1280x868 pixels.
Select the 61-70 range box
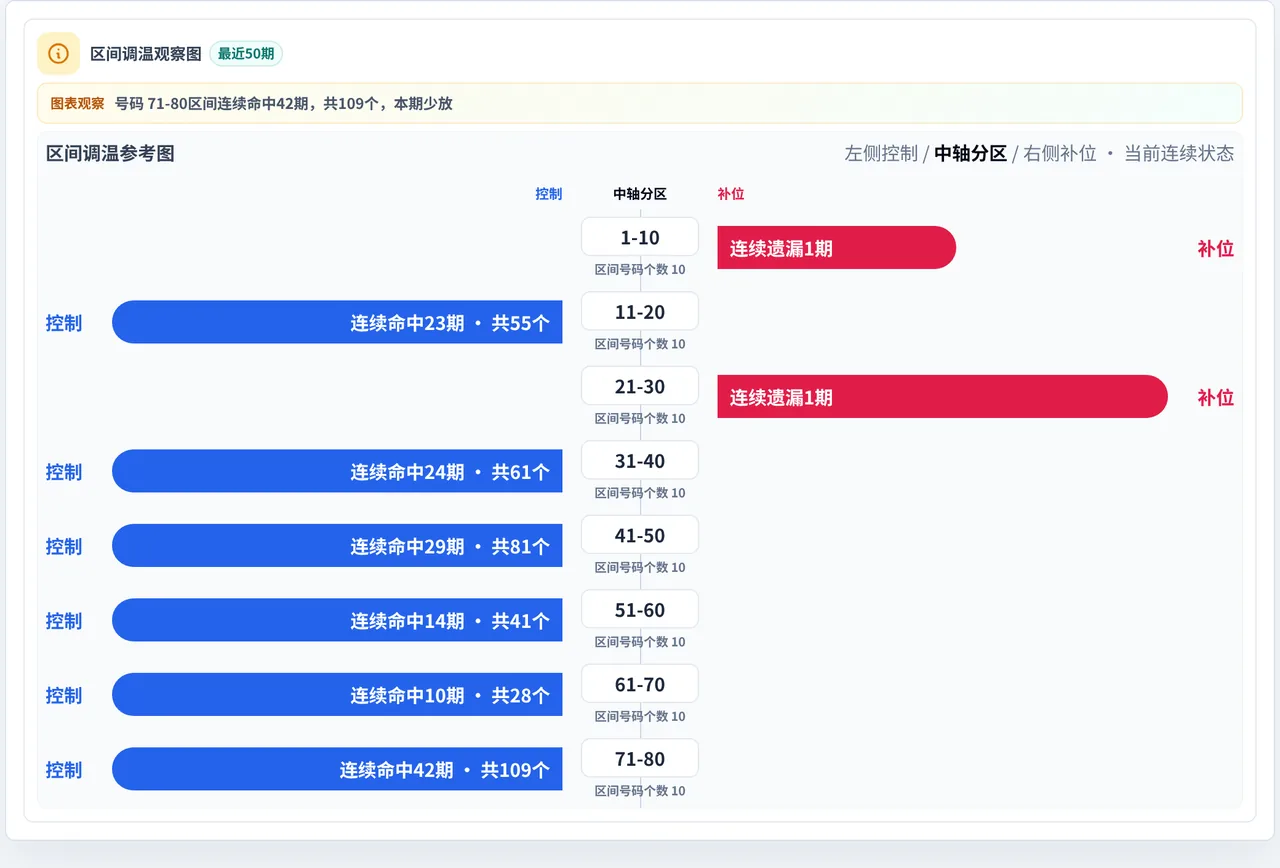point(640,684)
